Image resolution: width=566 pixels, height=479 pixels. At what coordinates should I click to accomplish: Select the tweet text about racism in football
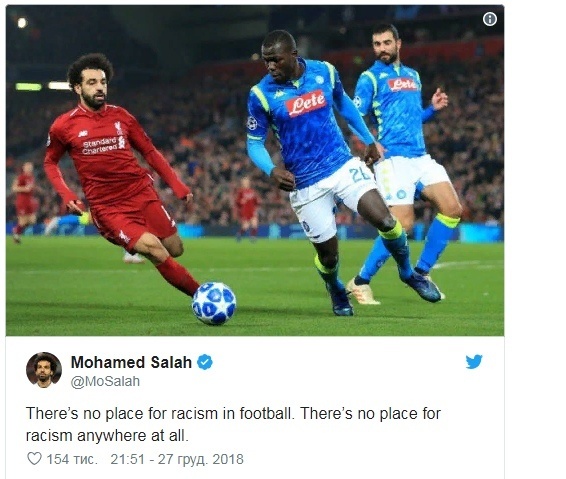[x=233, y=424]
